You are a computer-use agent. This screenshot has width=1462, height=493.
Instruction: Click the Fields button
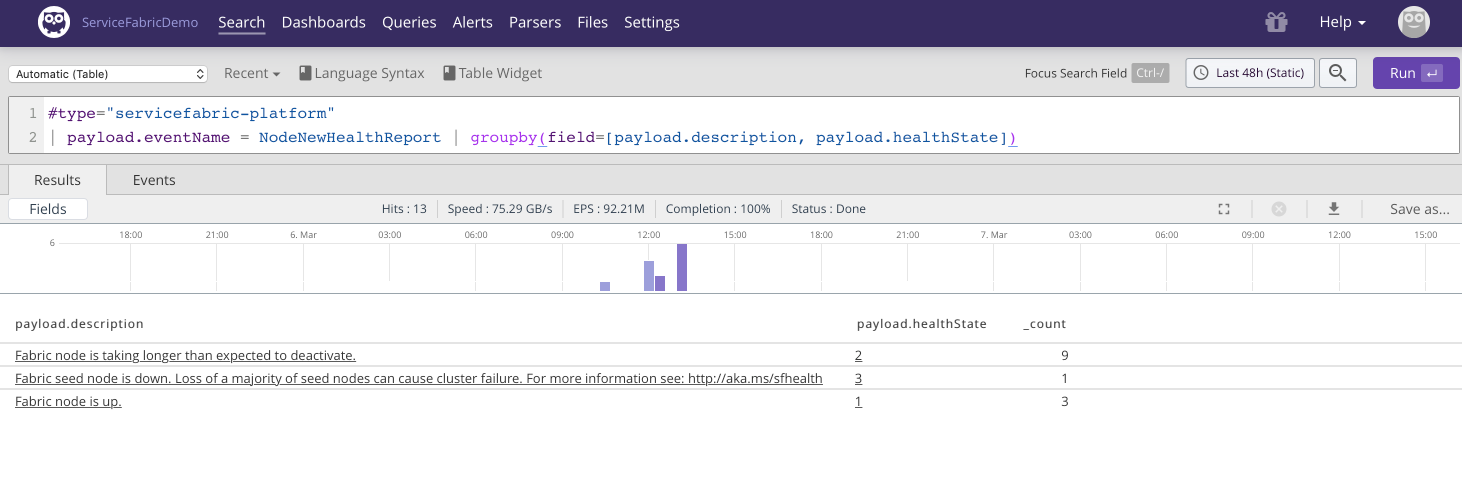[48, 209]
